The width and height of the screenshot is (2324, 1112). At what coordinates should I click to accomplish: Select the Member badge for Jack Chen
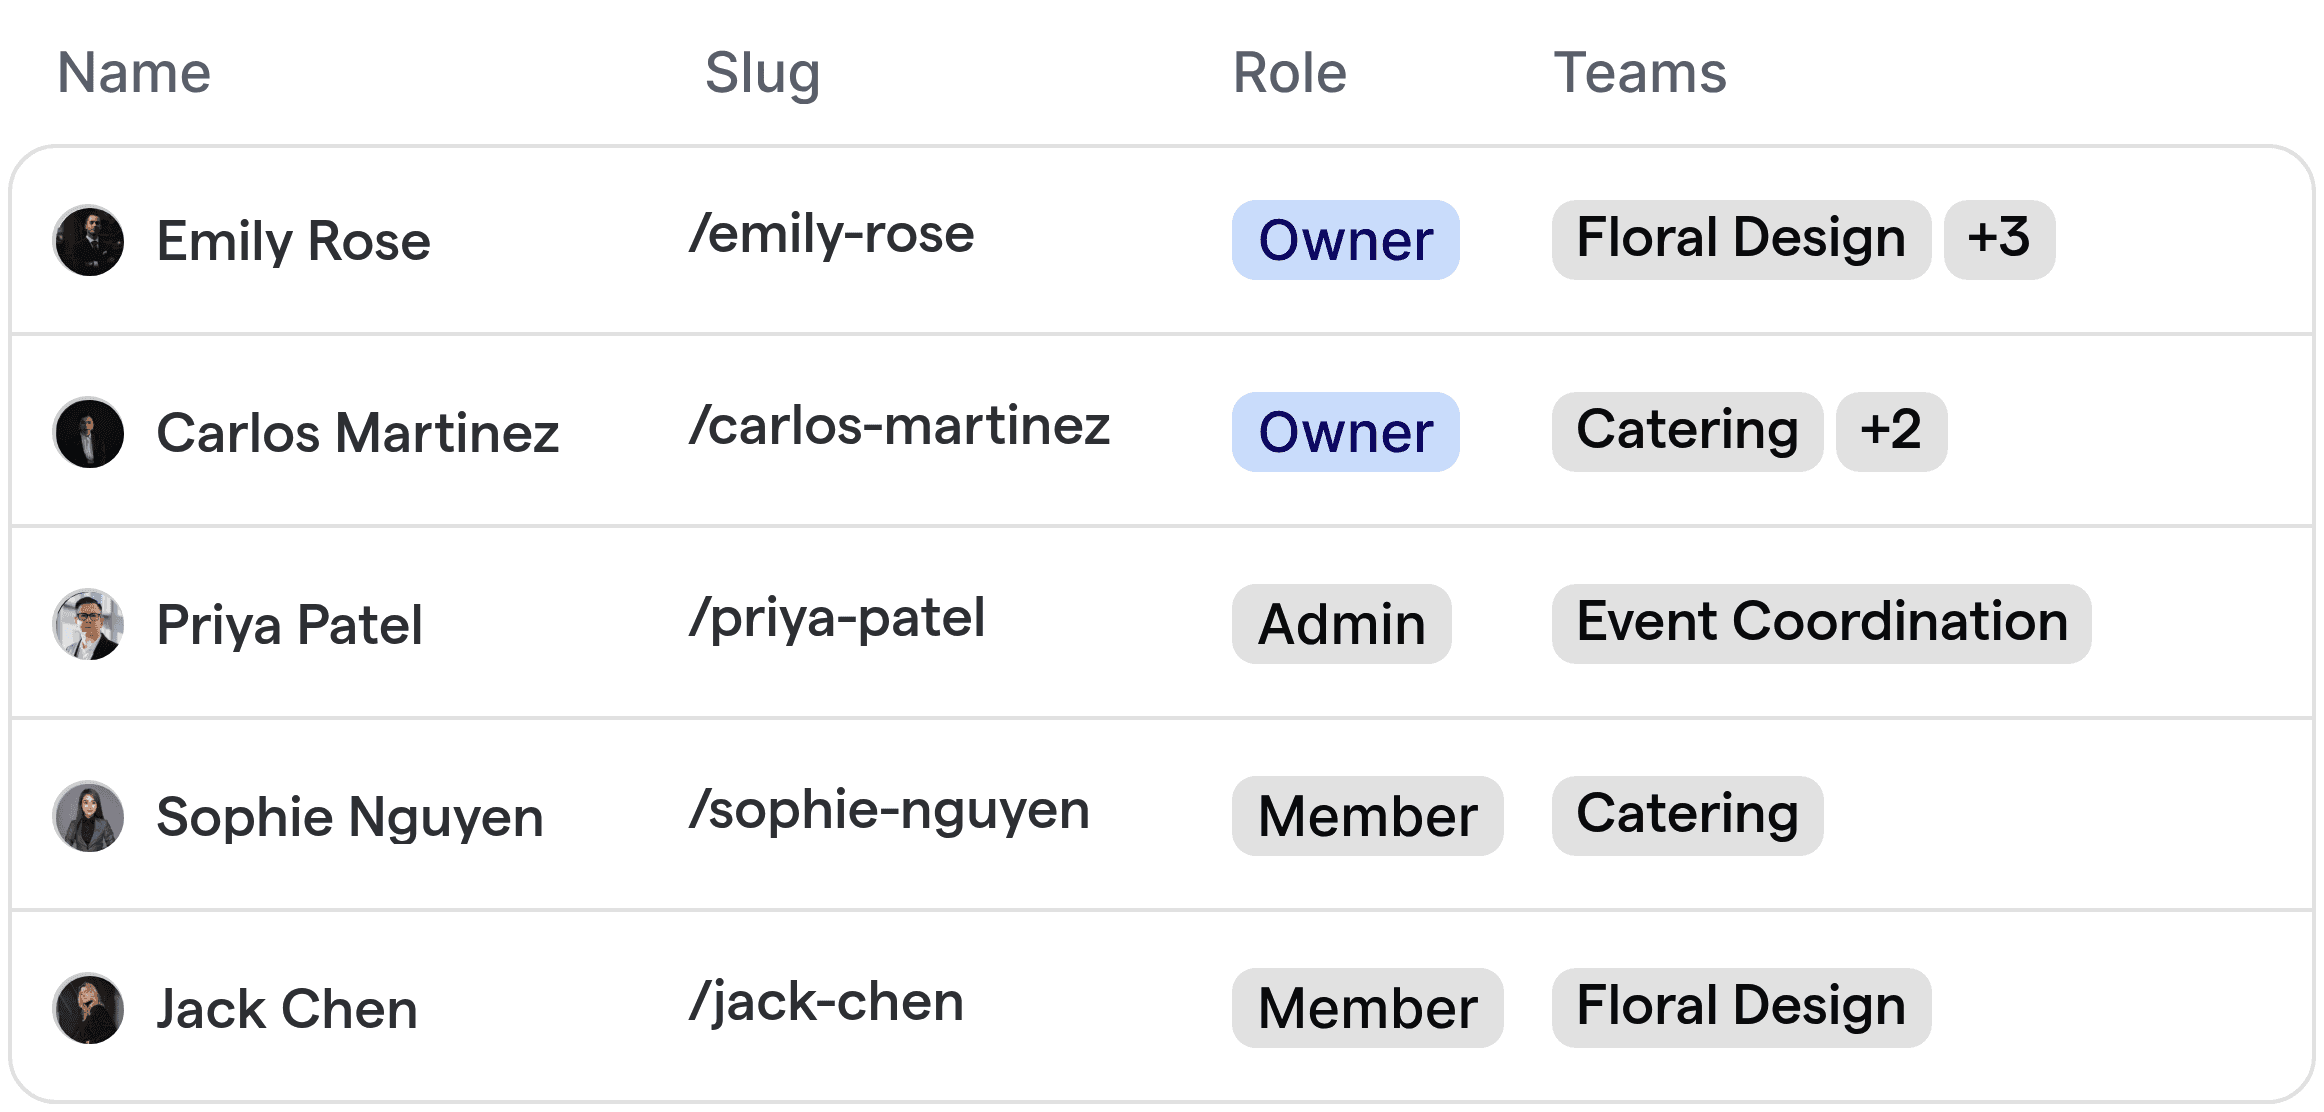(x=1367, y=1007)
